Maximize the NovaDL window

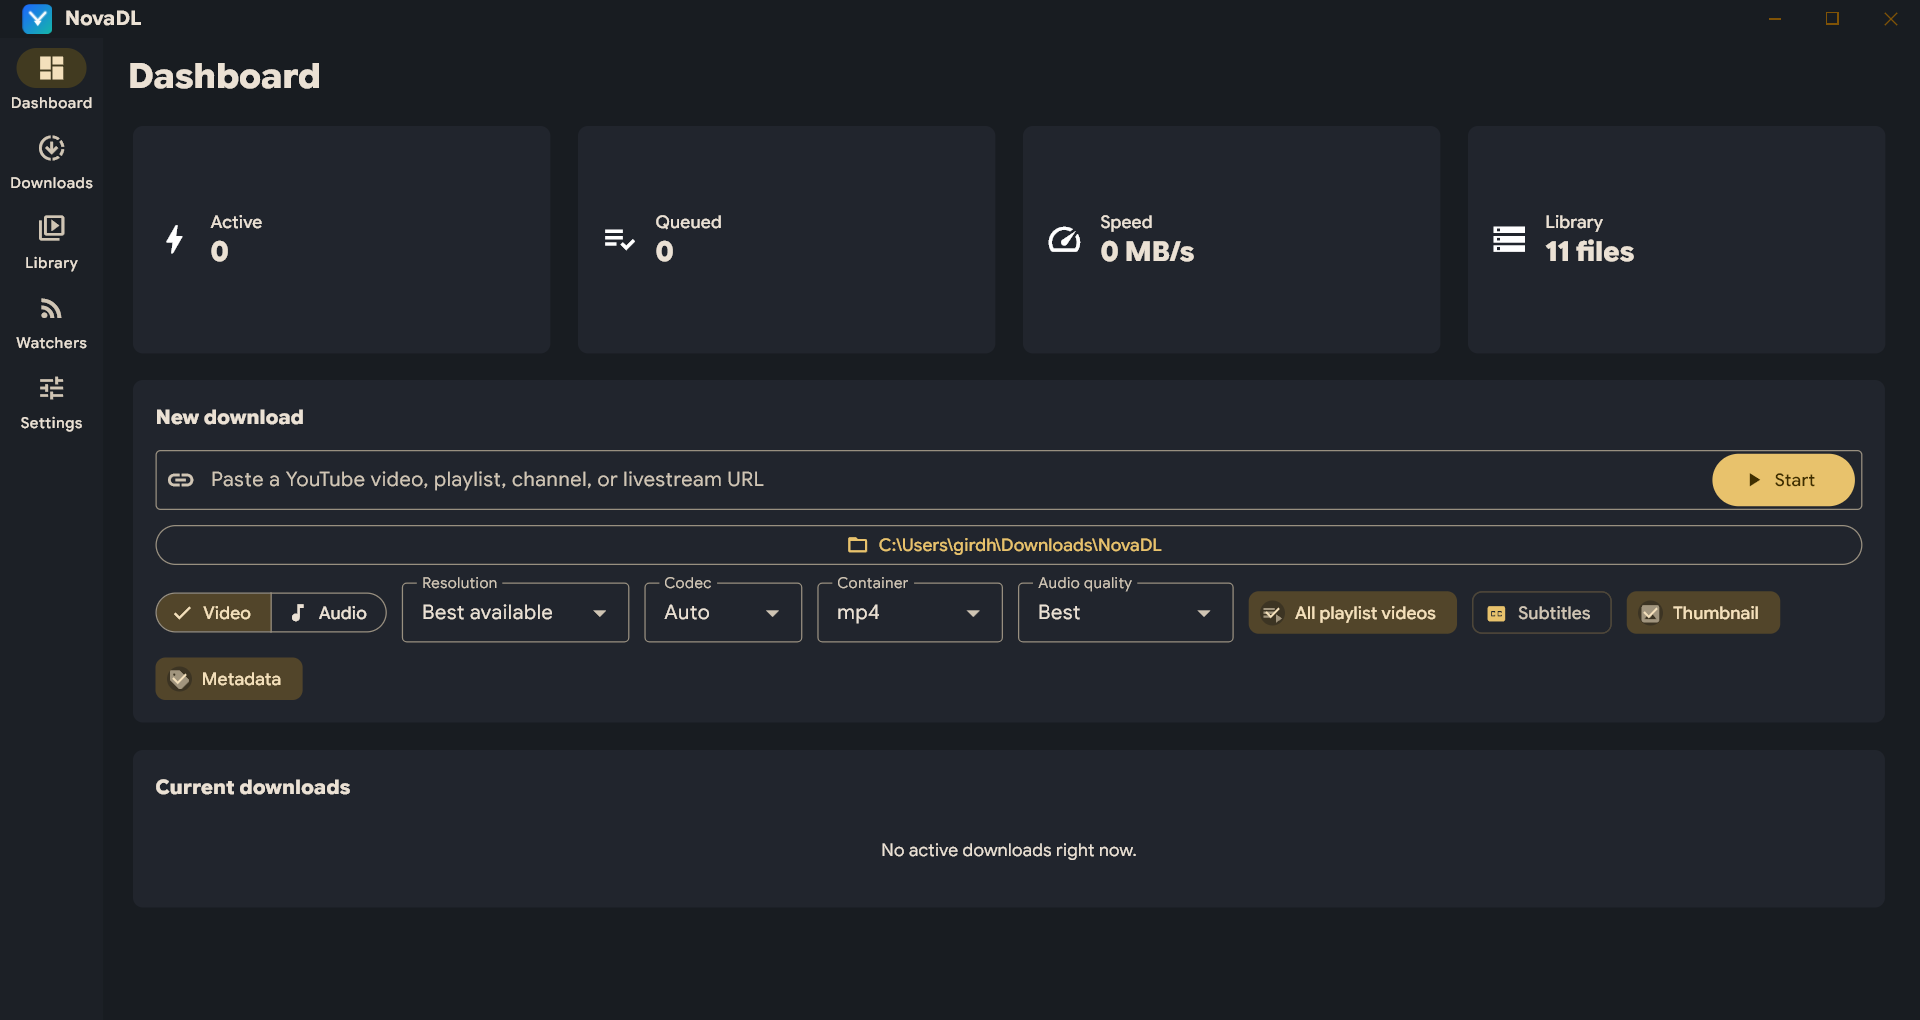coord(1832,18)
